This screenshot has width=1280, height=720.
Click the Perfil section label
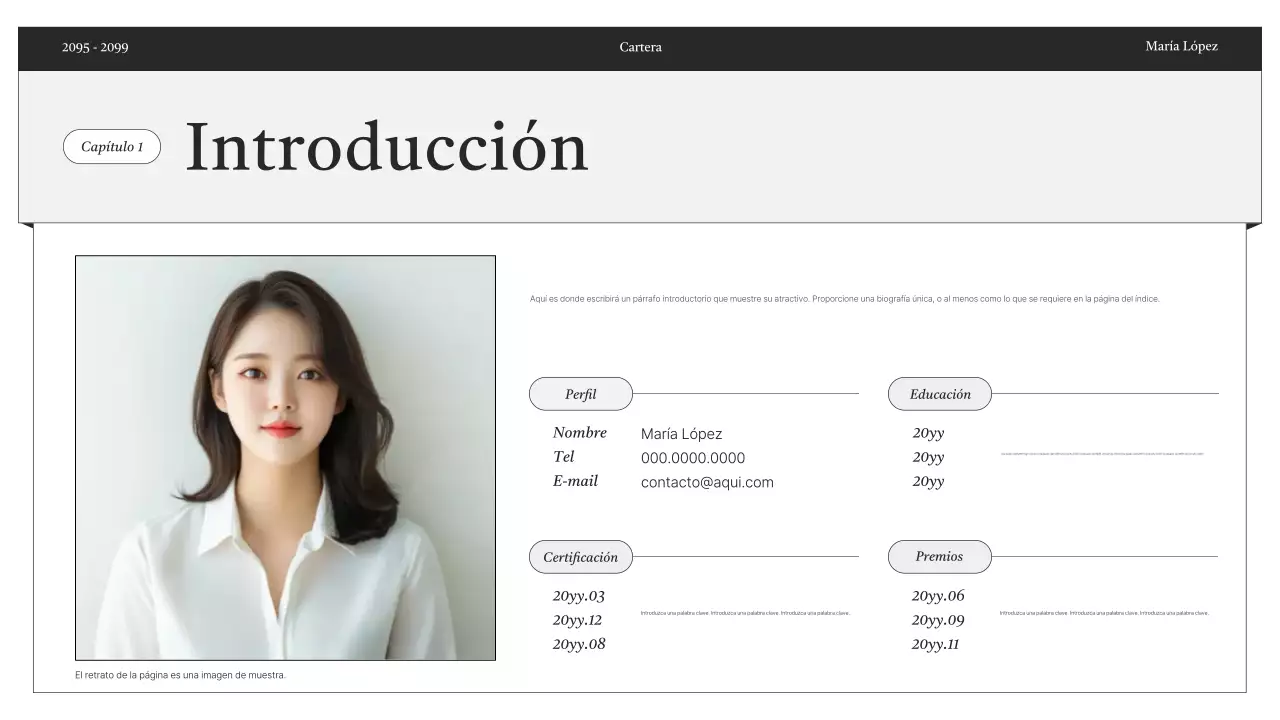point(580,393)
